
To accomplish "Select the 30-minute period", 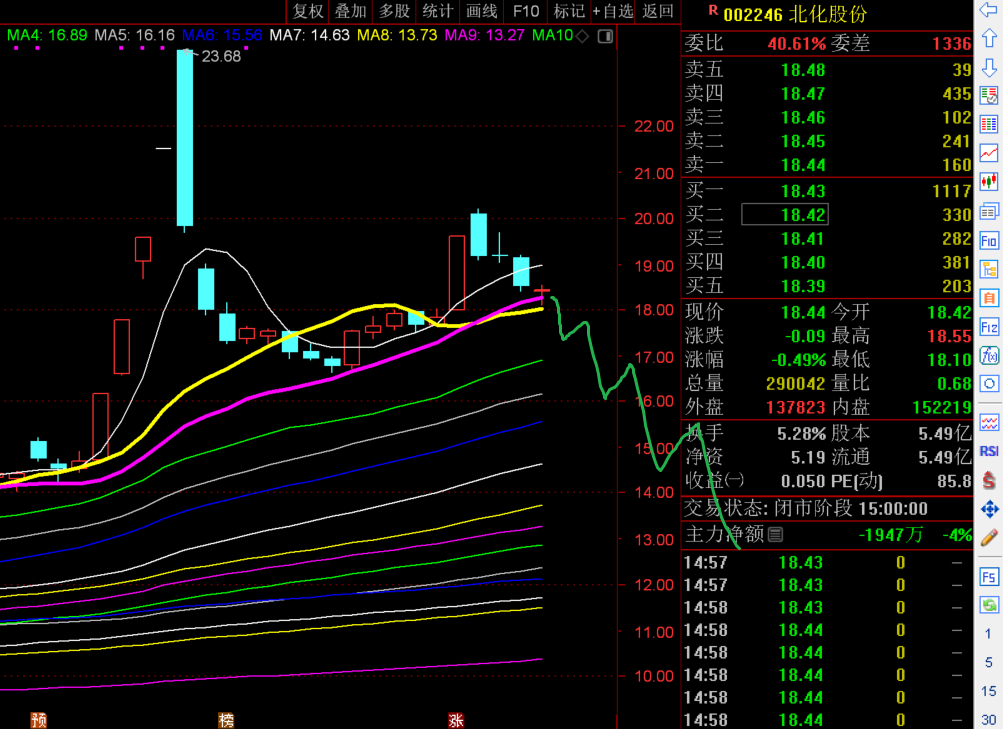I will tap(988, 719).
